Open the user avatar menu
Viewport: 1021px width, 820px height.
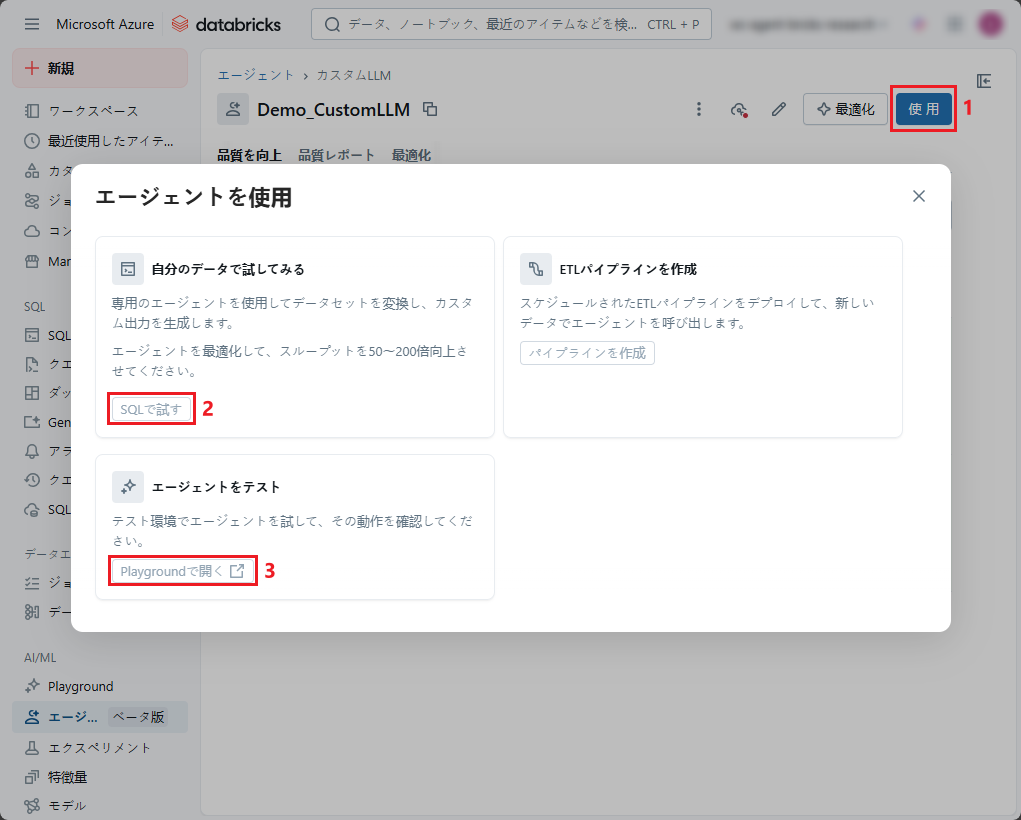tap(990, 24)
